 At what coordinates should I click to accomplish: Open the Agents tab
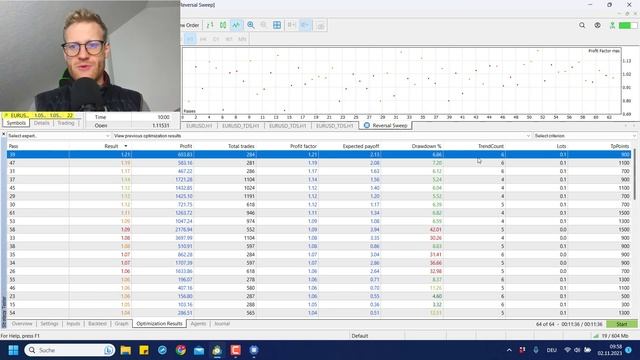198,324
